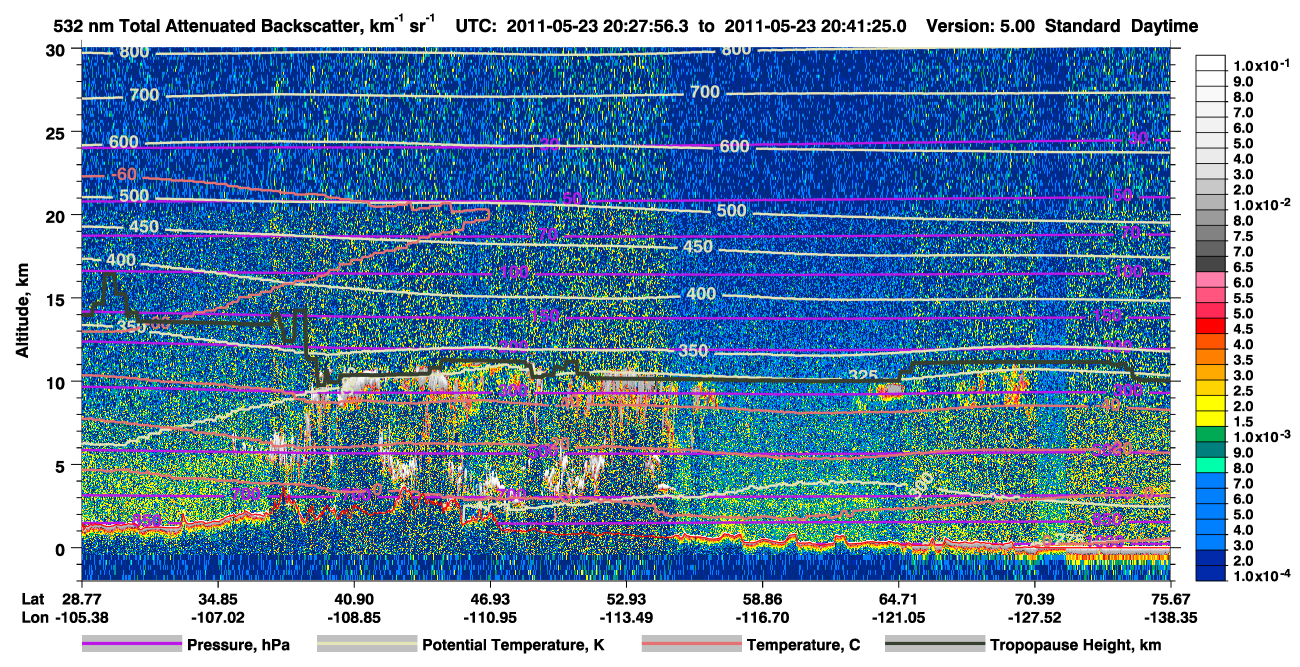Viewport: 1300px width, 667px height.
Task: Click the altitude tick label 30
Action: [57, 49]
